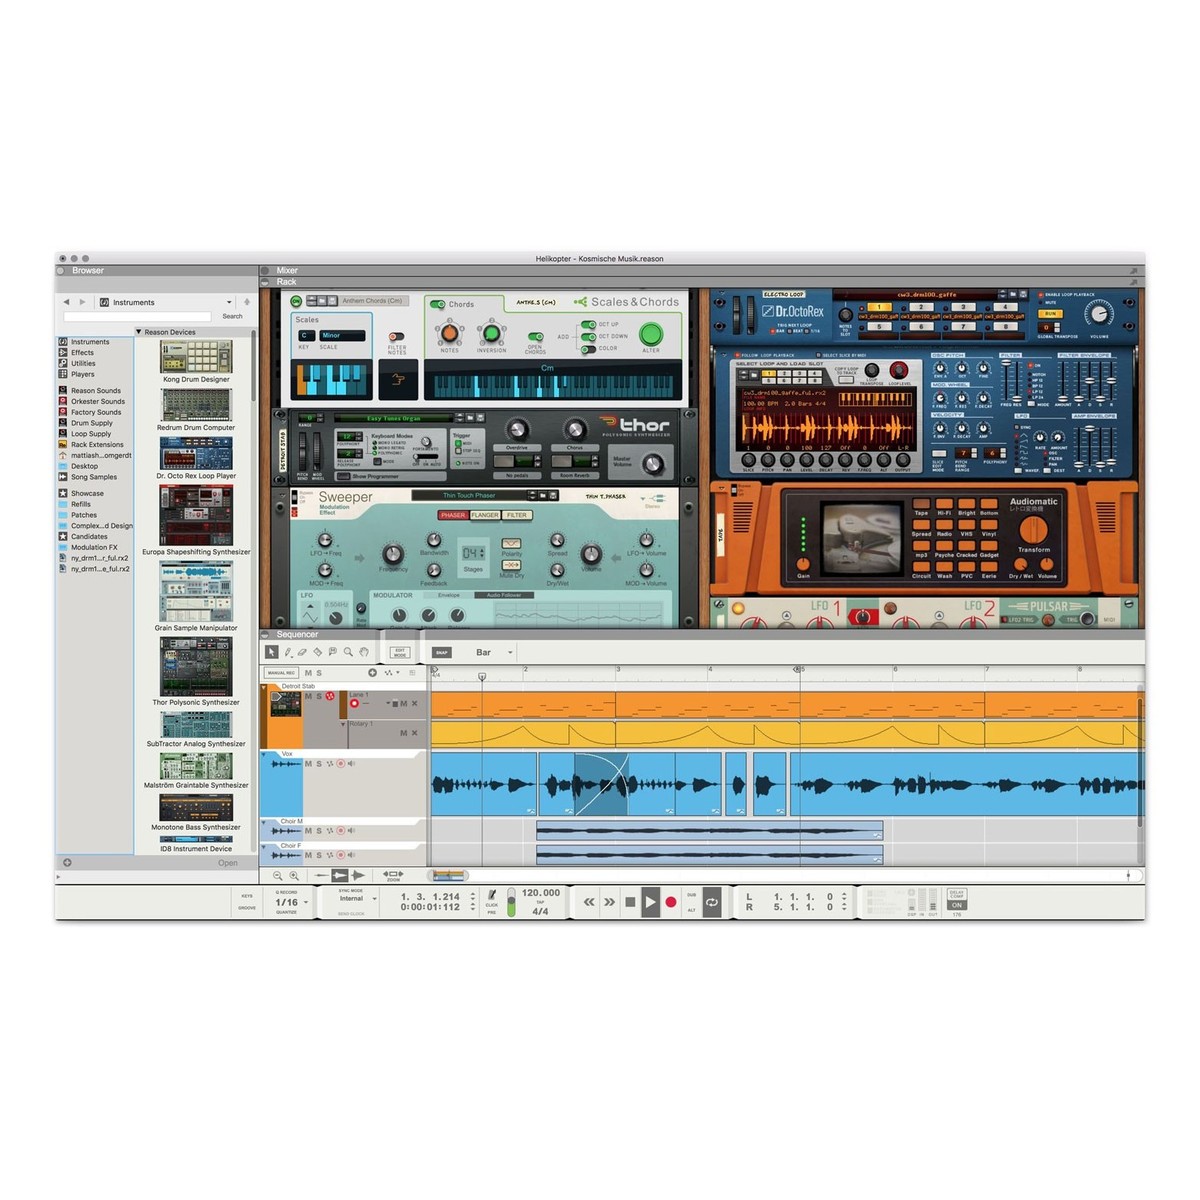Select Instruments in the browser sidebar
The width and height of the screenshot is (1200, 1200).
[90, 342]
